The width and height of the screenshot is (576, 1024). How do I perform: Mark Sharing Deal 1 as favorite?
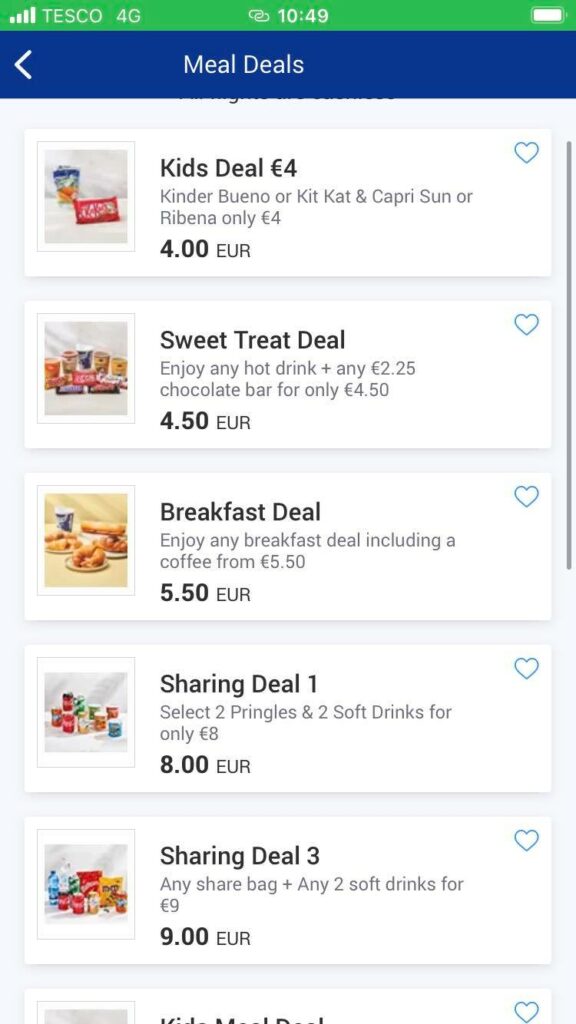pyautogui.click(x=526, y=668)
